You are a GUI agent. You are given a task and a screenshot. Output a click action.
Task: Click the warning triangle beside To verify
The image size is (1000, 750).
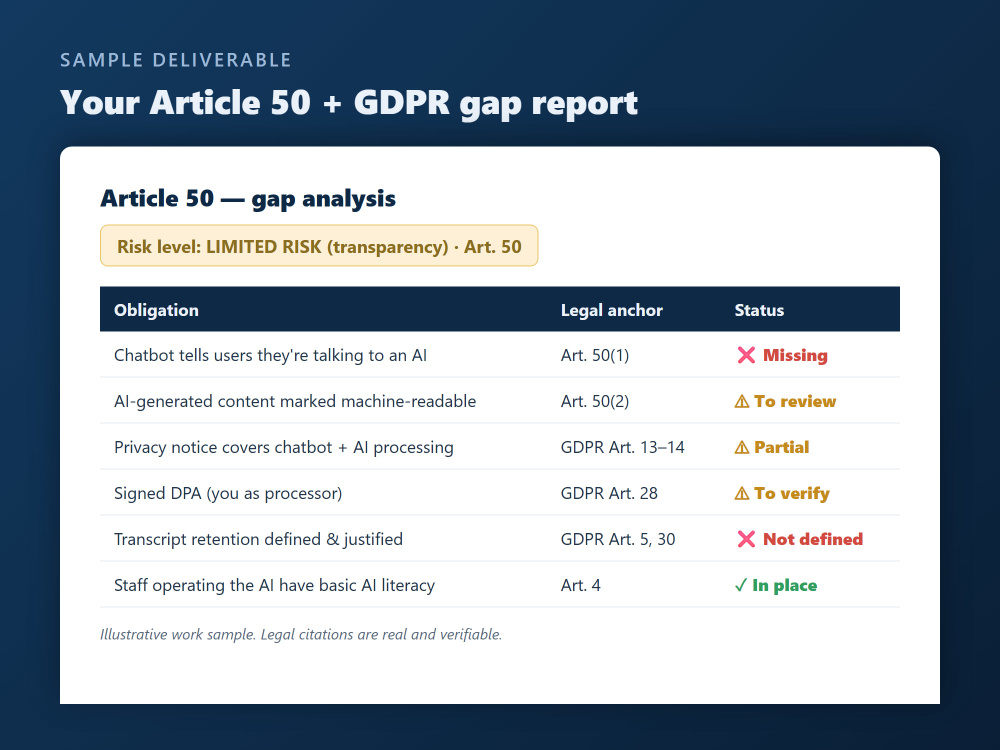click(x=742, y=494)
